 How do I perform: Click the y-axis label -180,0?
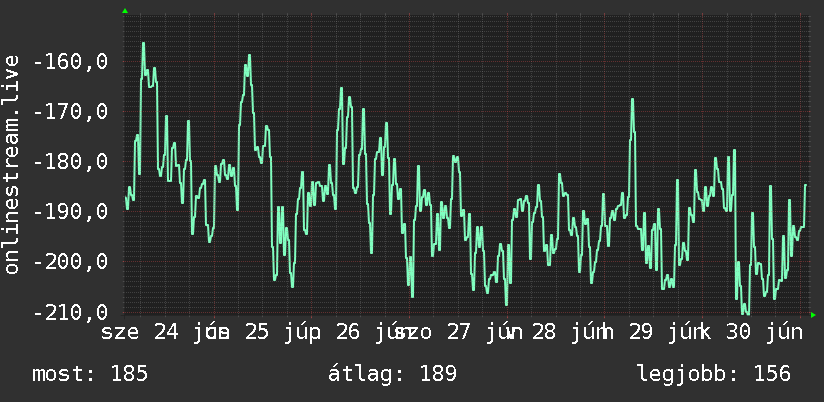(x=70, y=162)
